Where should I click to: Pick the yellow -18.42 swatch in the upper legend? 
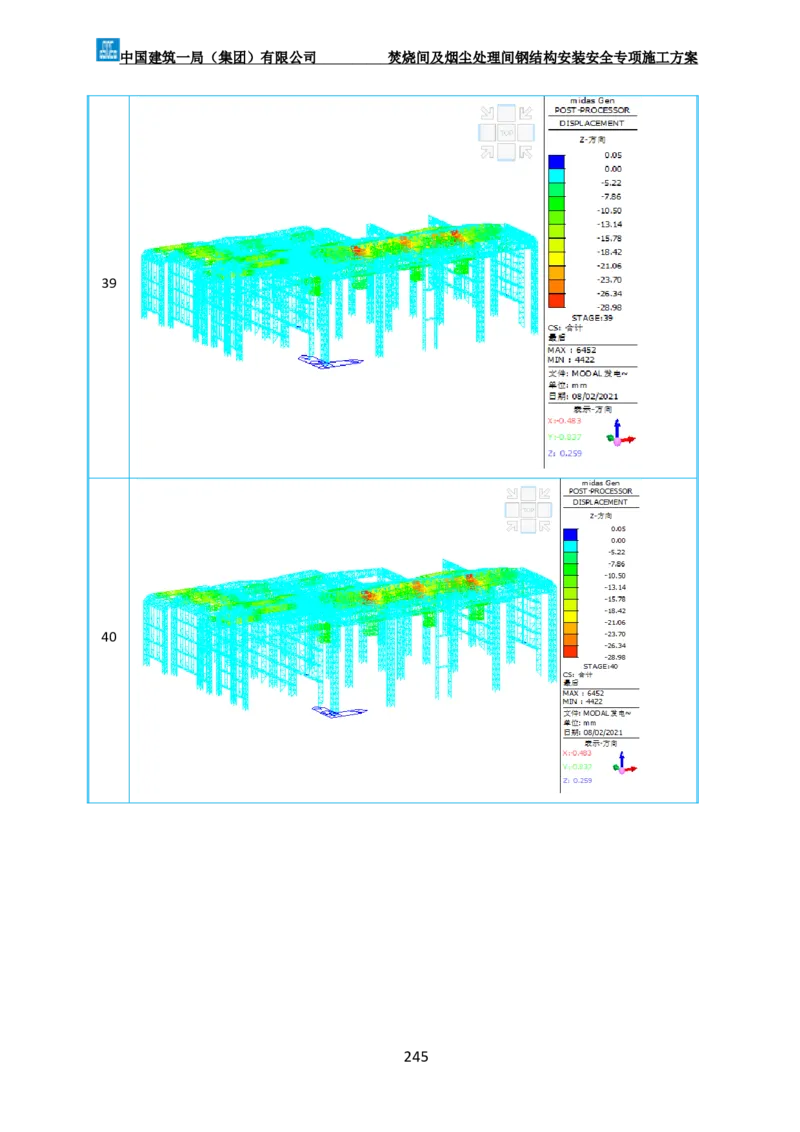[x=557, y=256]
